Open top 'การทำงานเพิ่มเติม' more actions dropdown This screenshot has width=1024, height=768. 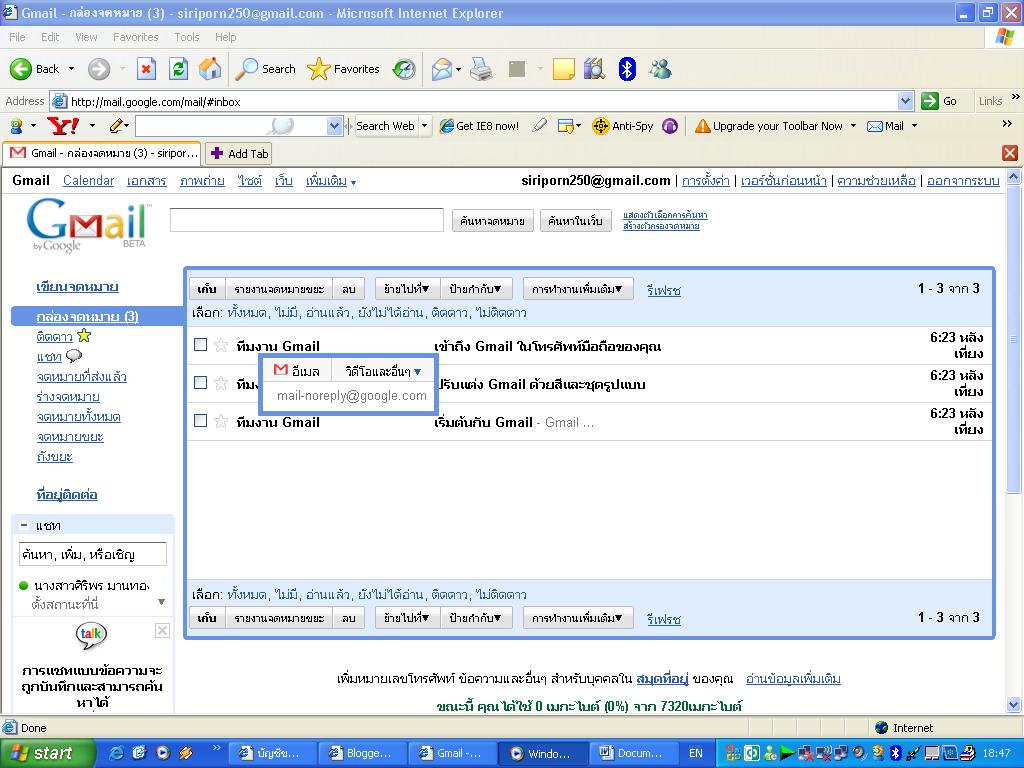(577, 289)
